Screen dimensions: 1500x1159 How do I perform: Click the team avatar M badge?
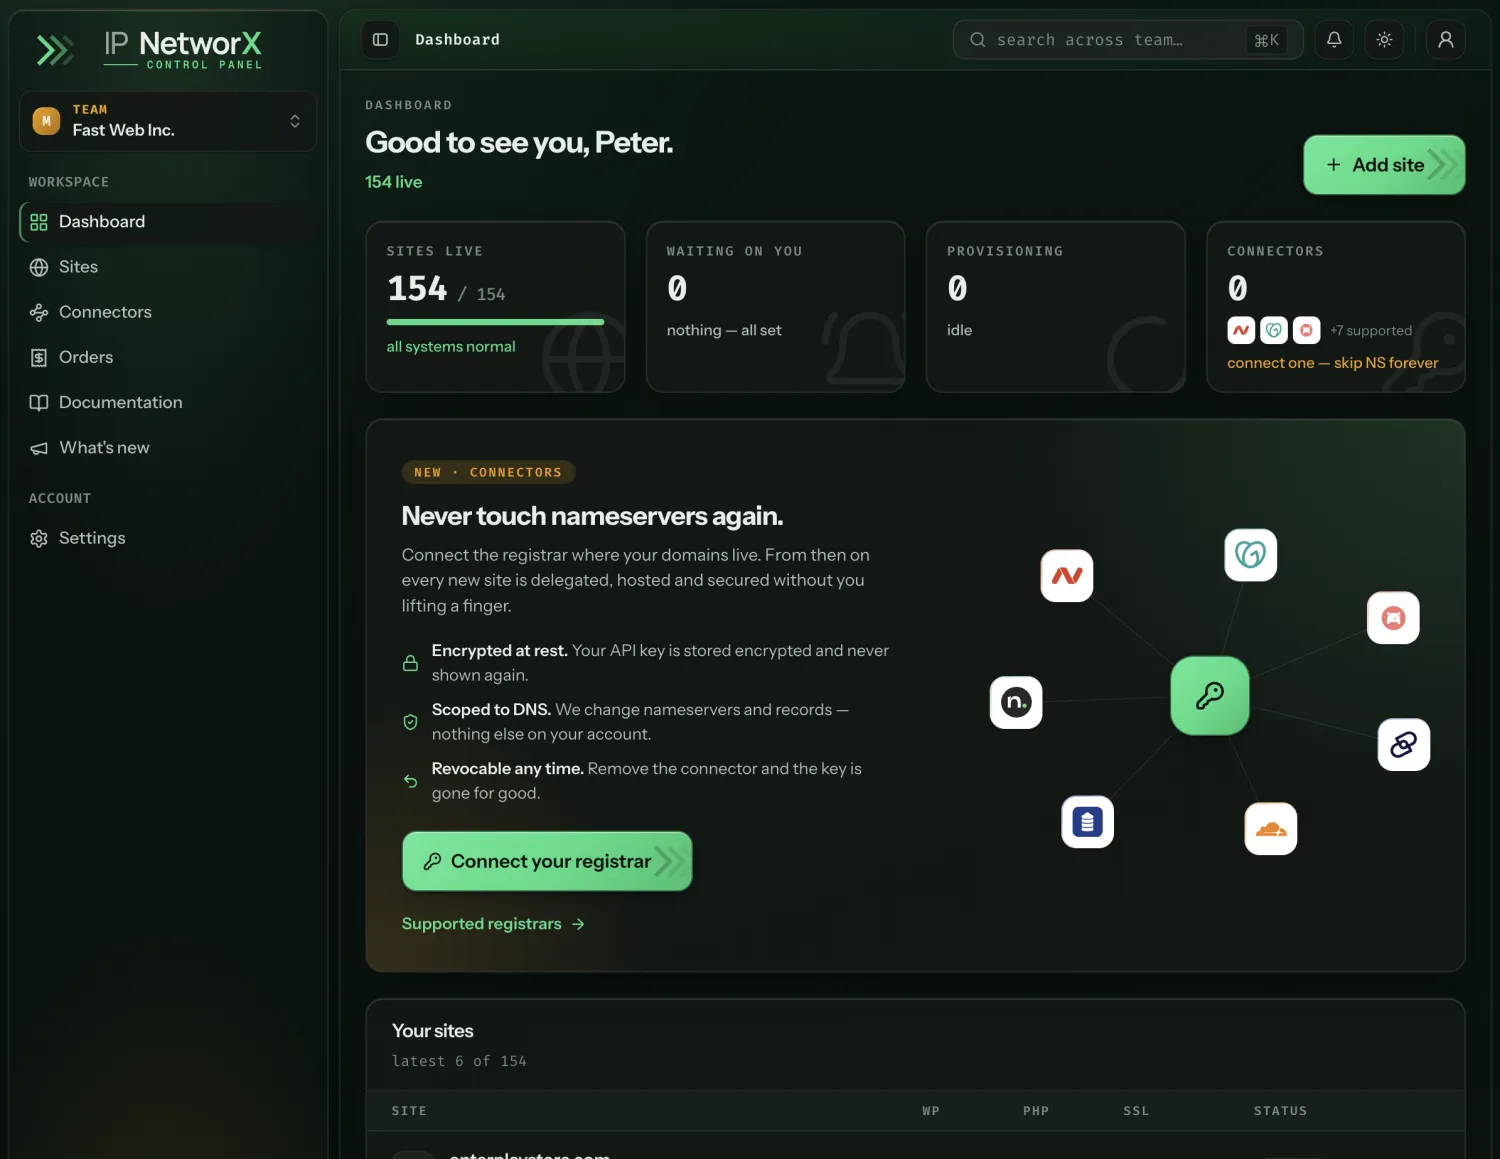click(x=46, y=121)
